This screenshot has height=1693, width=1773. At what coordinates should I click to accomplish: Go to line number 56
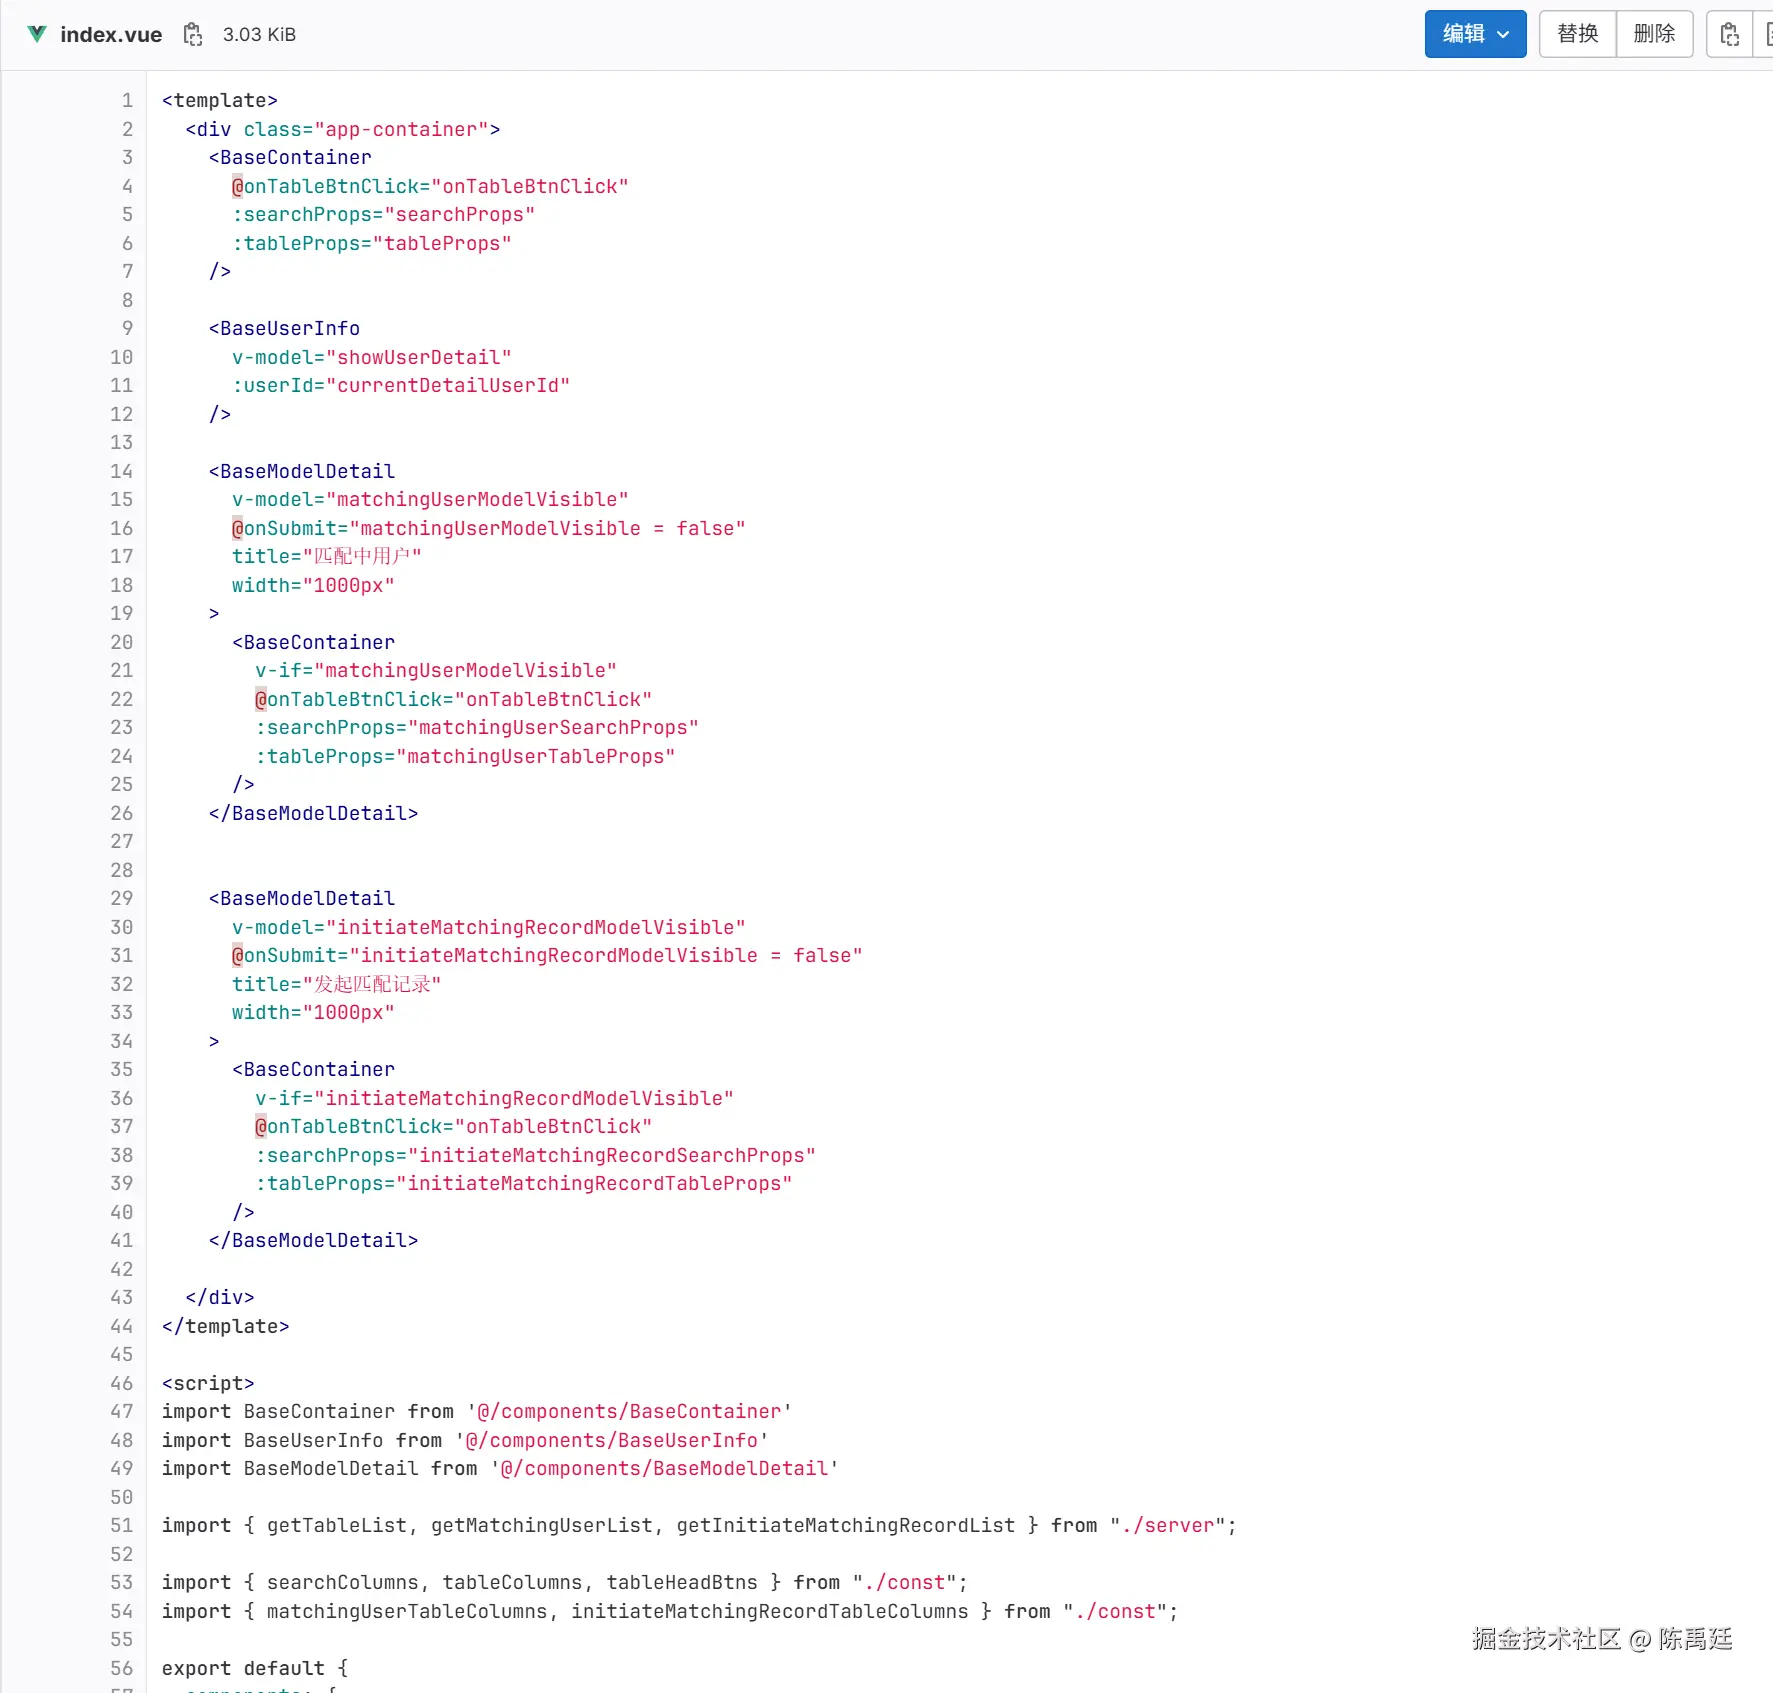[121, 1668]
